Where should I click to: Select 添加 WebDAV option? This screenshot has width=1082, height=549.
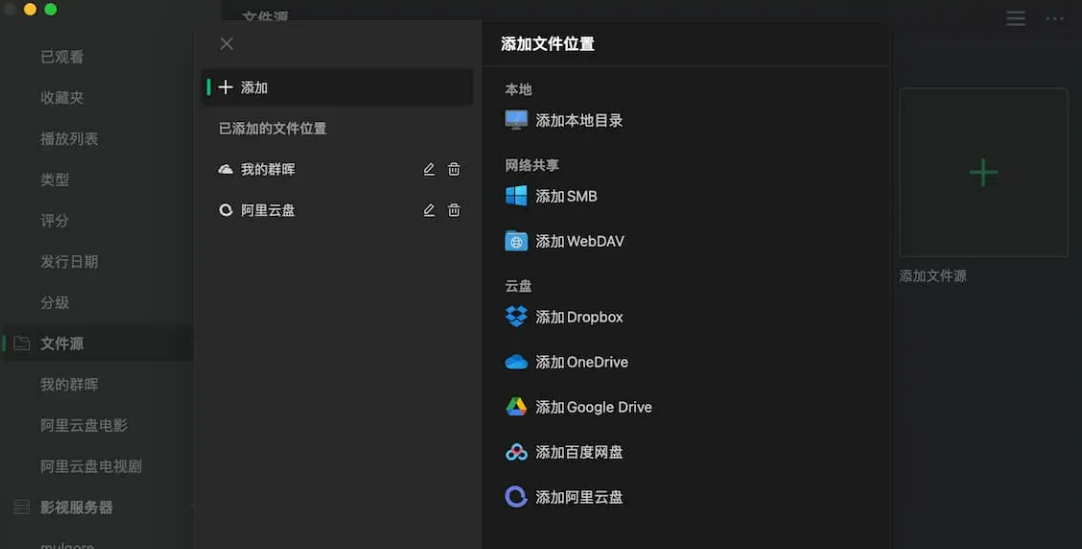coord(580,241)
